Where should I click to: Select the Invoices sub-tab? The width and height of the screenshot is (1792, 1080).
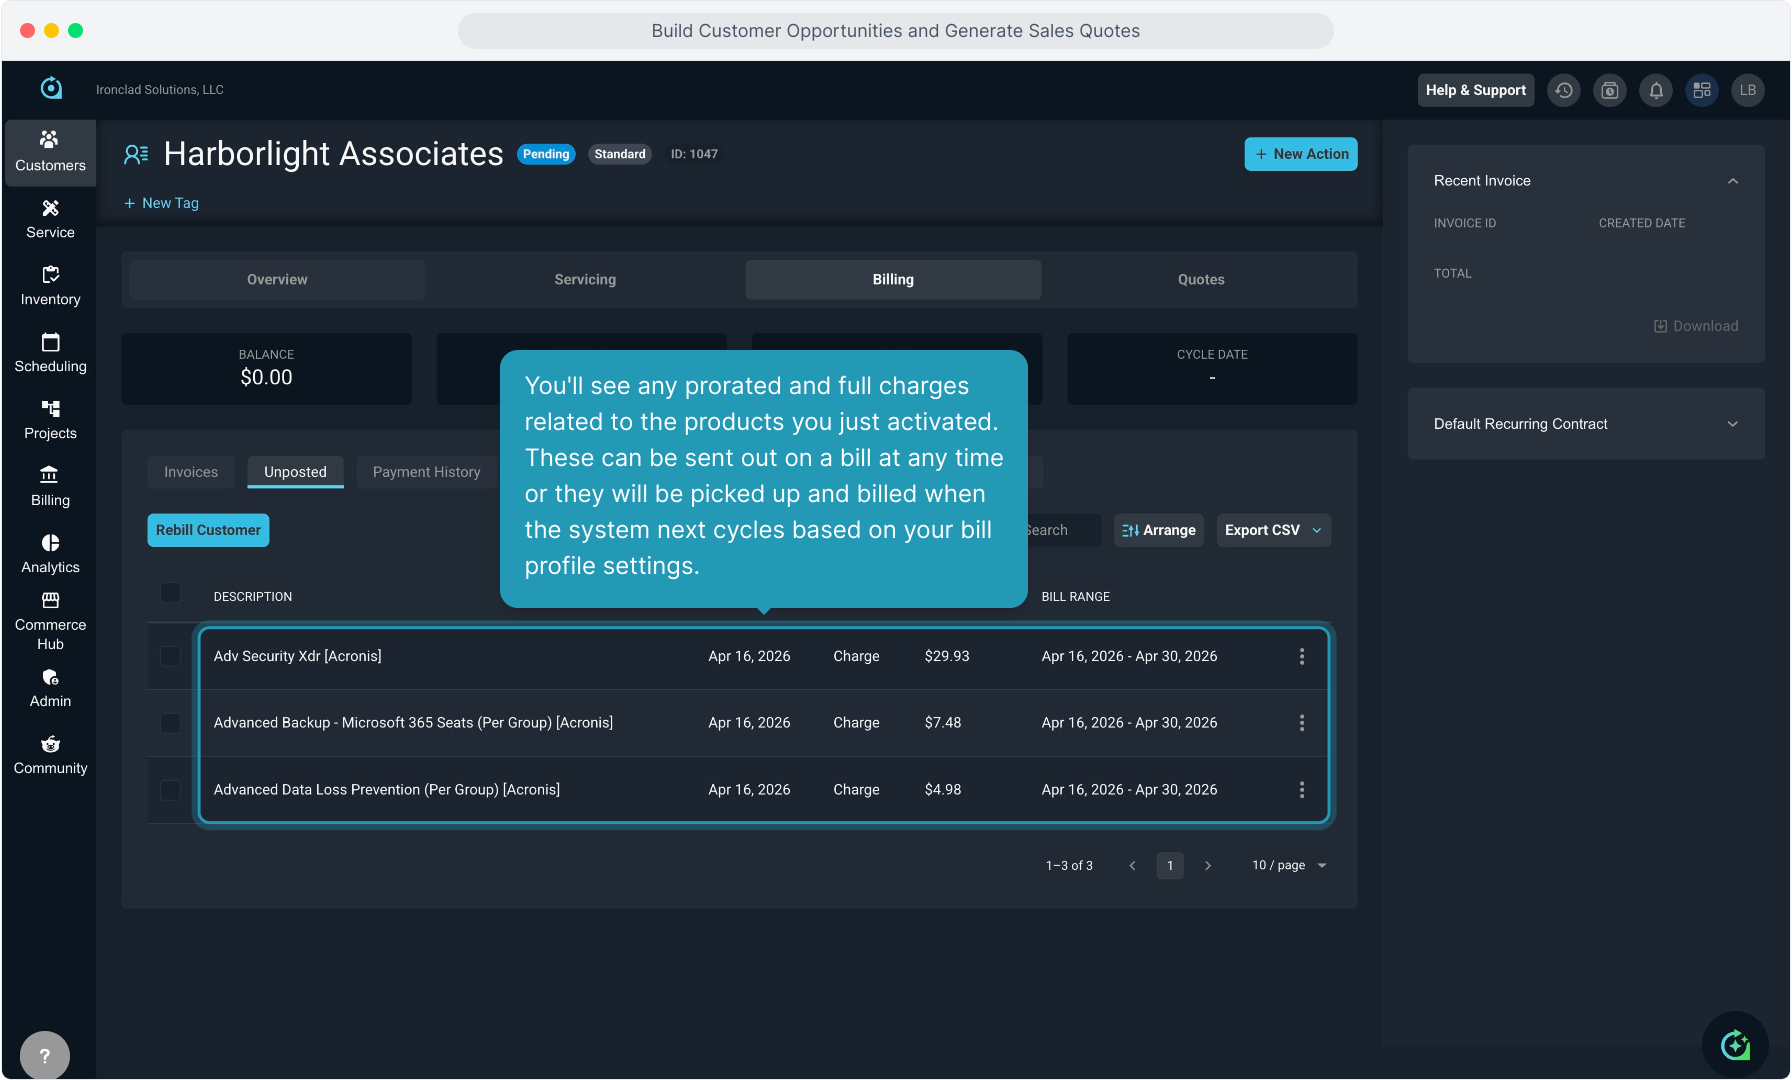191,472
